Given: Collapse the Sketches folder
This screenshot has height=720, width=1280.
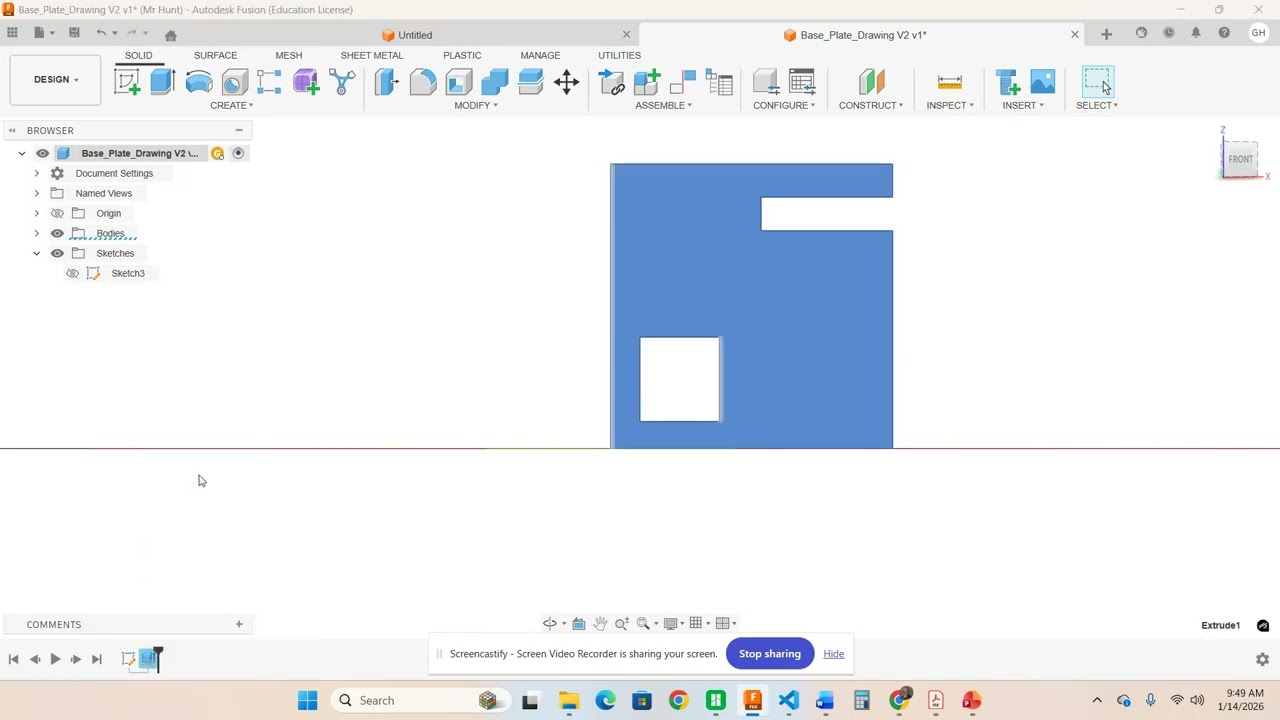Looking at the screenshot, I should [x=37, y=253].
